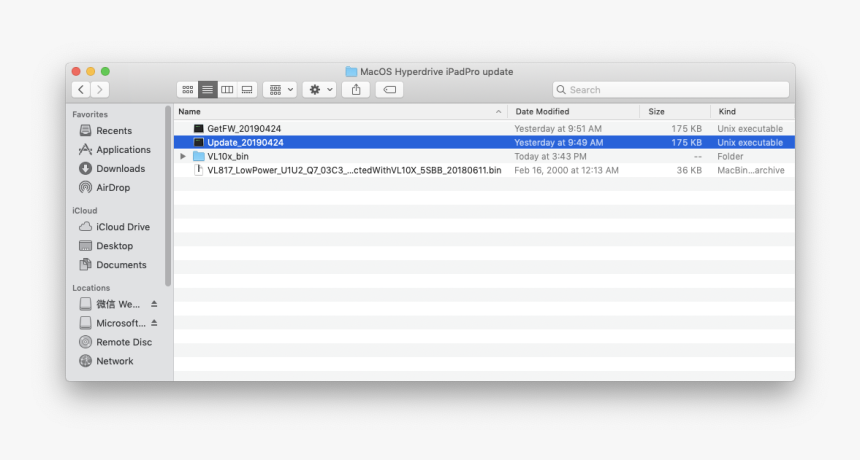Select the Update_20190424 file
Image resolution: width=860 pixels, height=460 pixels.
click(x=484, y=143)
